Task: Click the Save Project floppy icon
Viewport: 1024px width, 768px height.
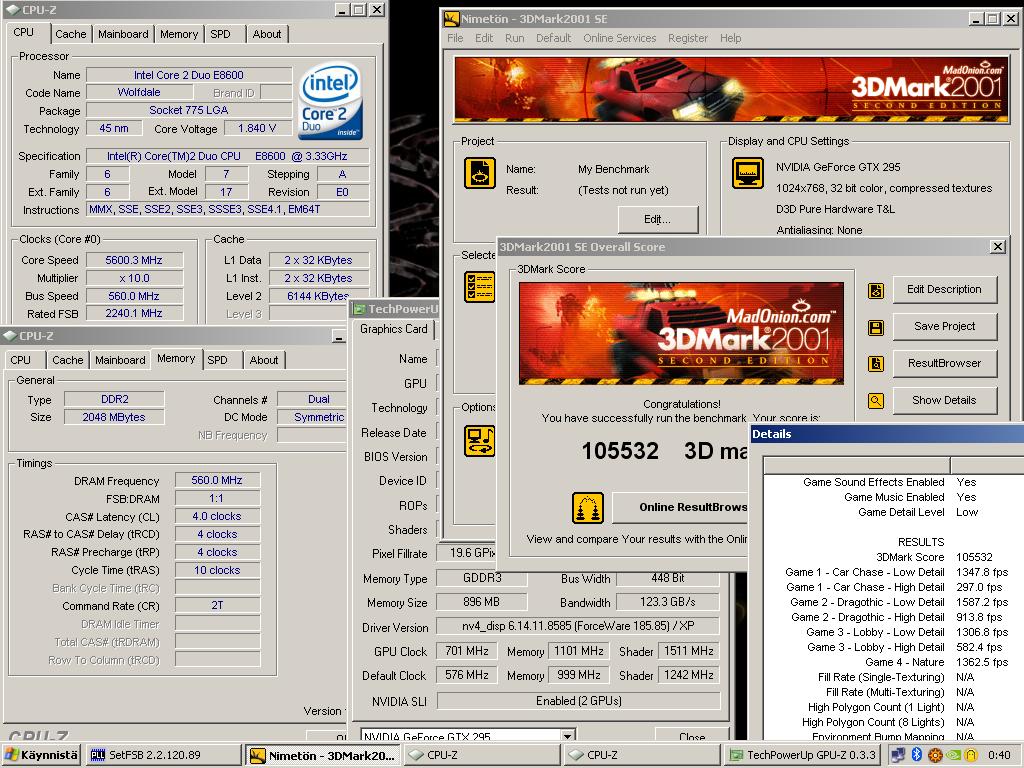Action: click(x=876, y=327)
